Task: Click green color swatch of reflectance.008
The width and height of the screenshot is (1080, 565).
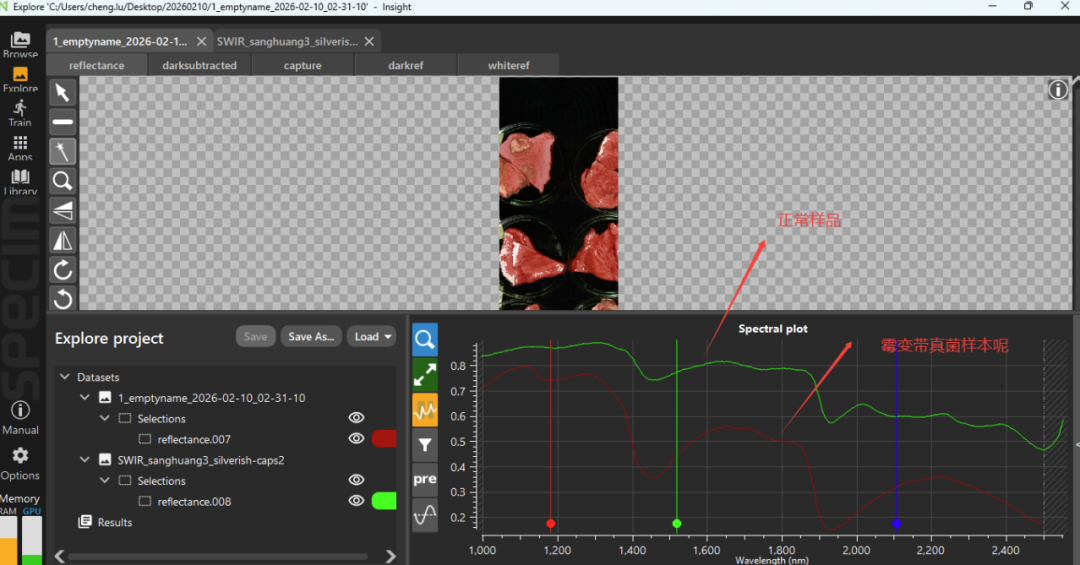Action: [384, 501]
